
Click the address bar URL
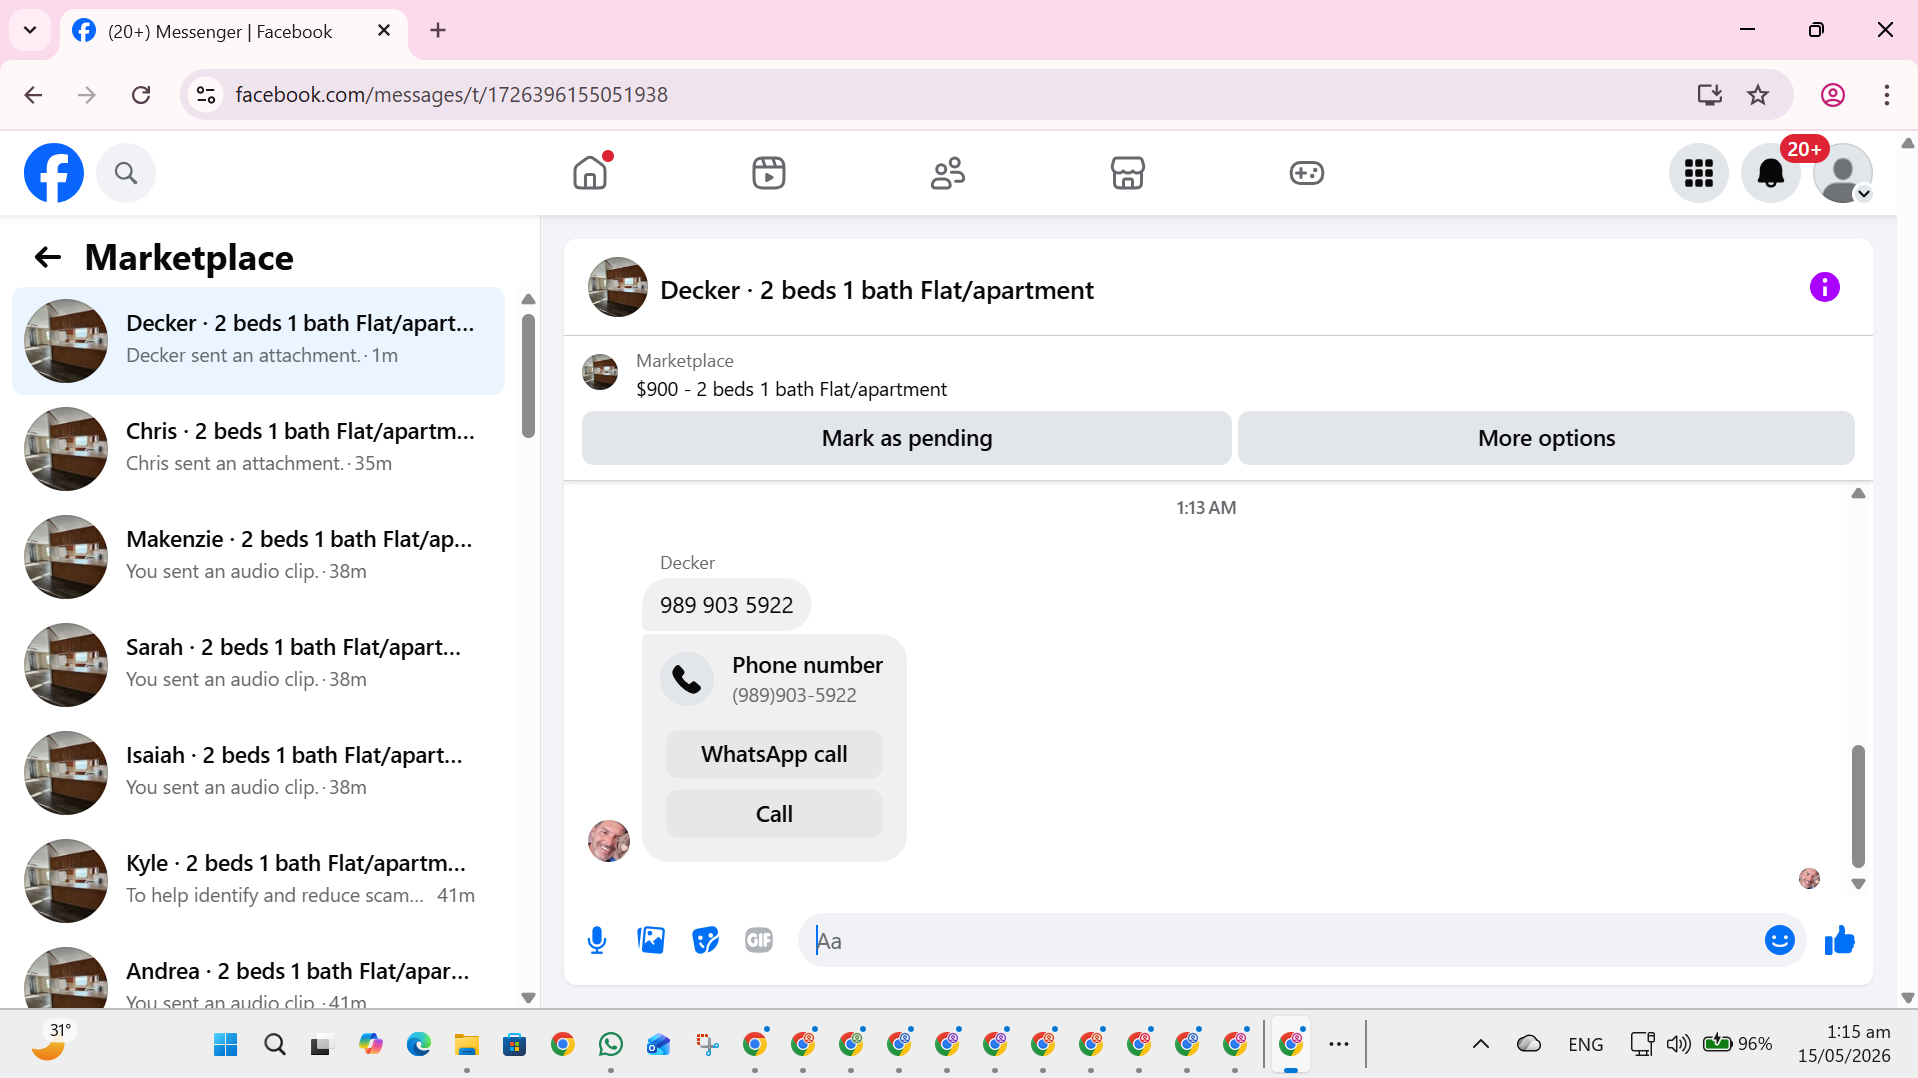click(451, 95)
